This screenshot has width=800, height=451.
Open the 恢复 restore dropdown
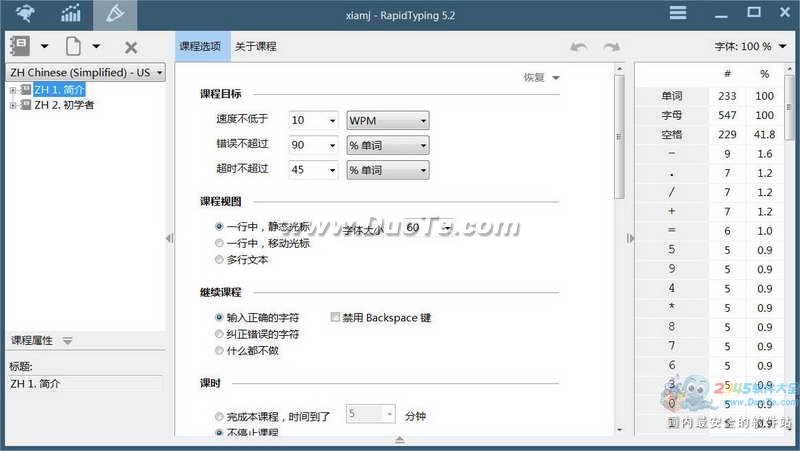pos(541,78)
